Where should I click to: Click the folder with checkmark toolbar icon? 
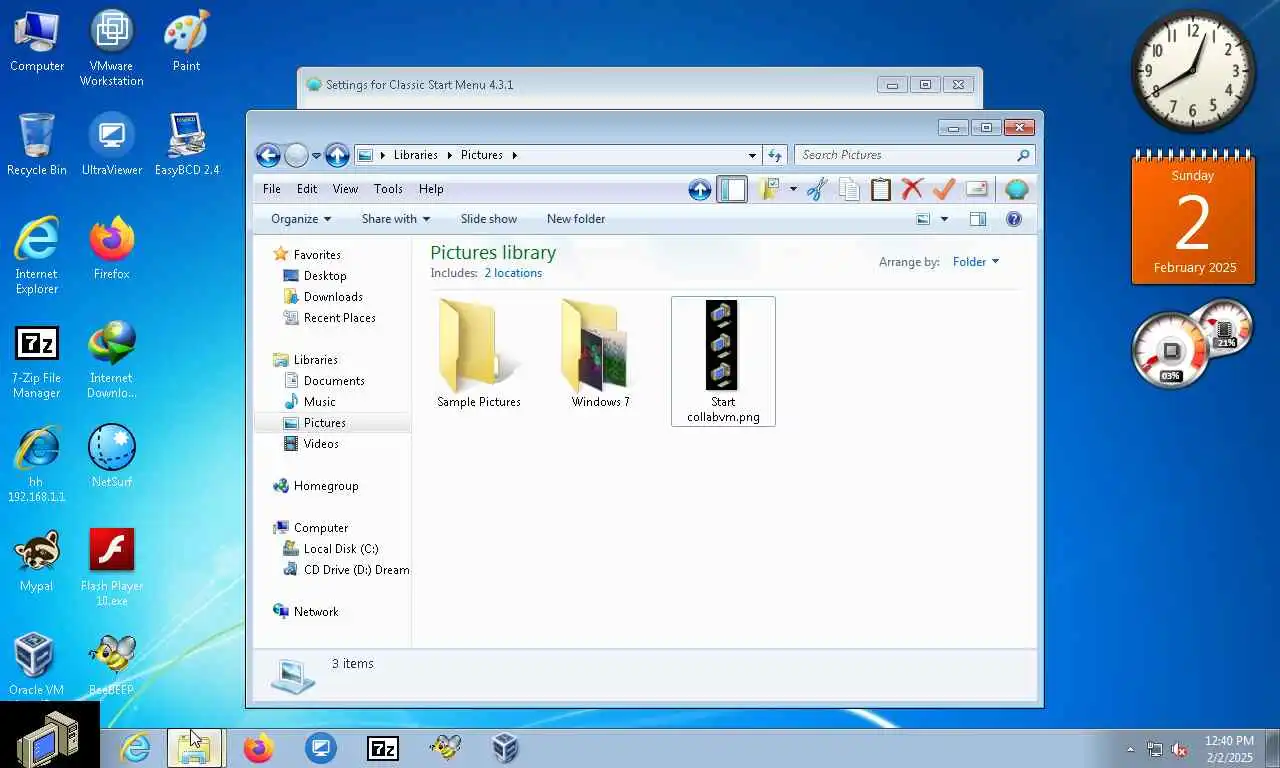tap(768, 189)
